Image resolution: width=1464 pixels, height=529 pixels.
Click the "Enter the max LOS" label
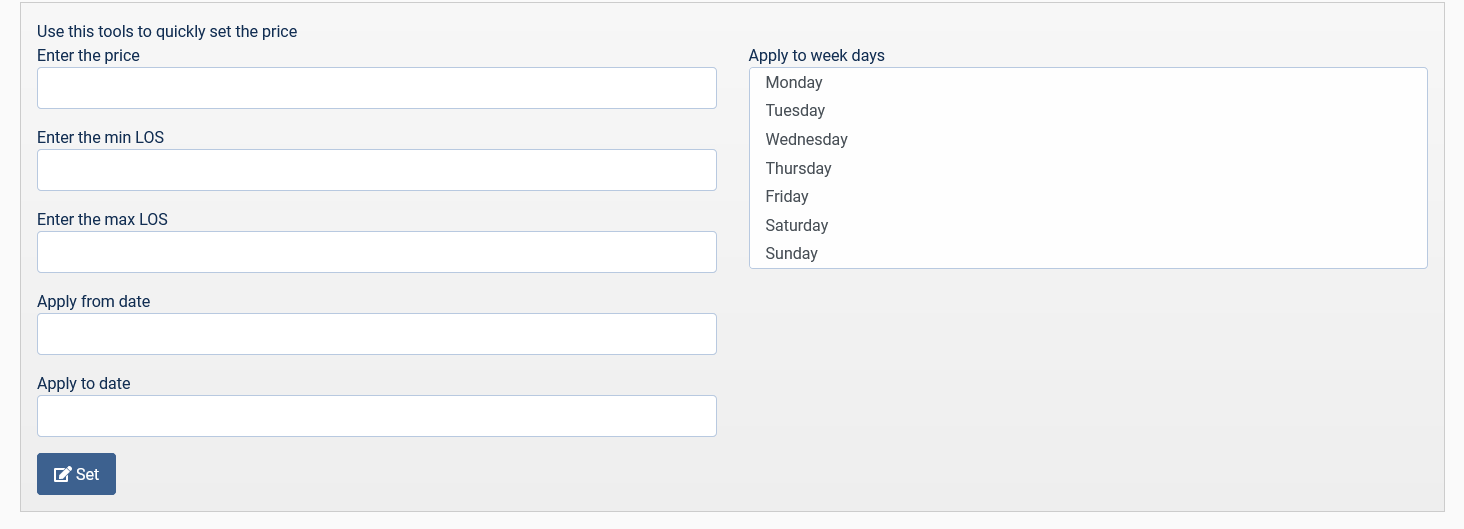pos(102,220)
